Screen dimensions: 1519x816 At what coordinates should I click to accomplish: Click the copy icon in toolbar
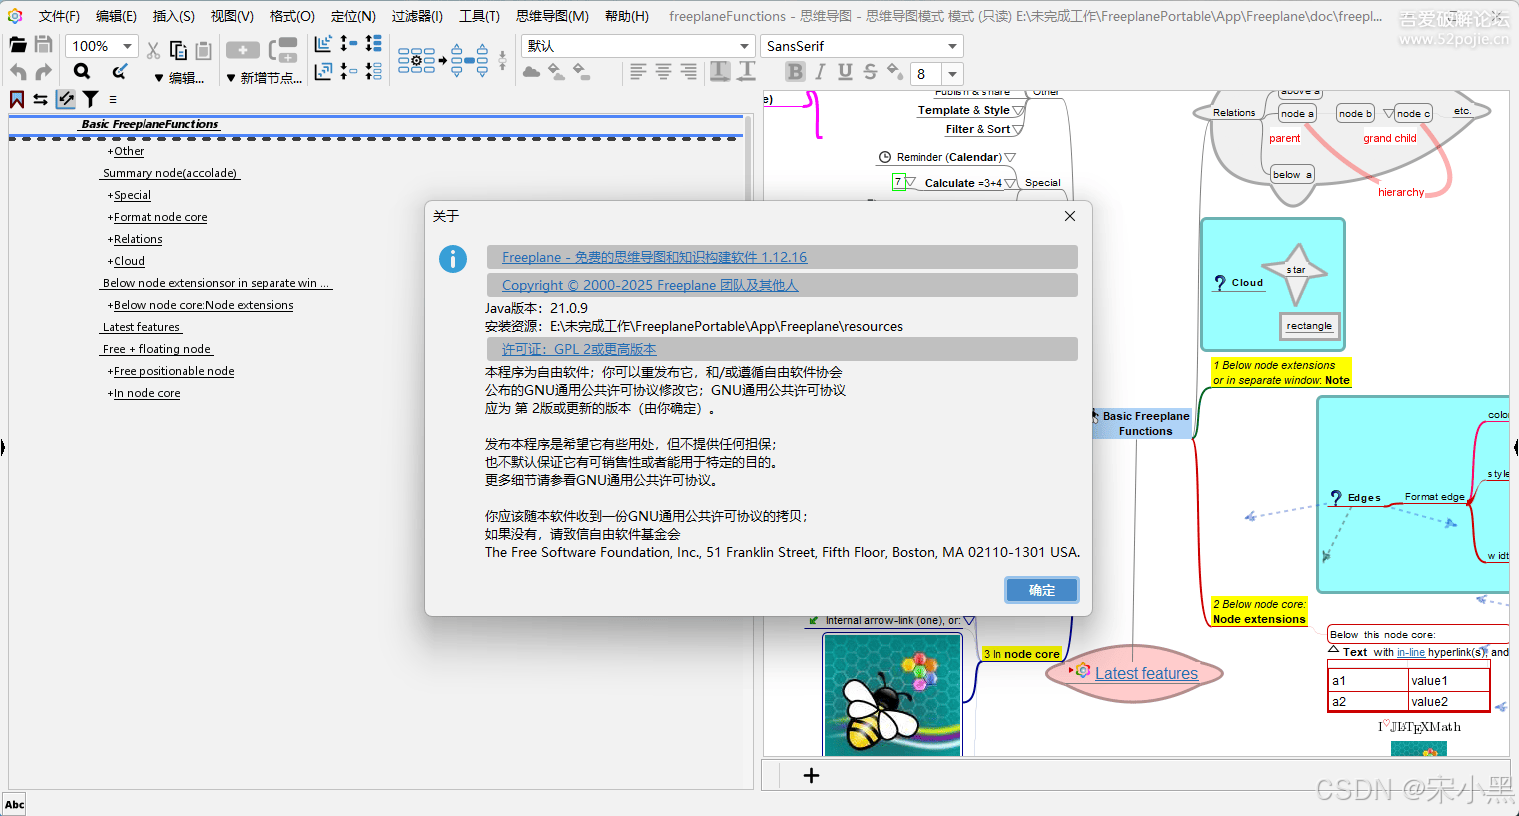[178, 50]
